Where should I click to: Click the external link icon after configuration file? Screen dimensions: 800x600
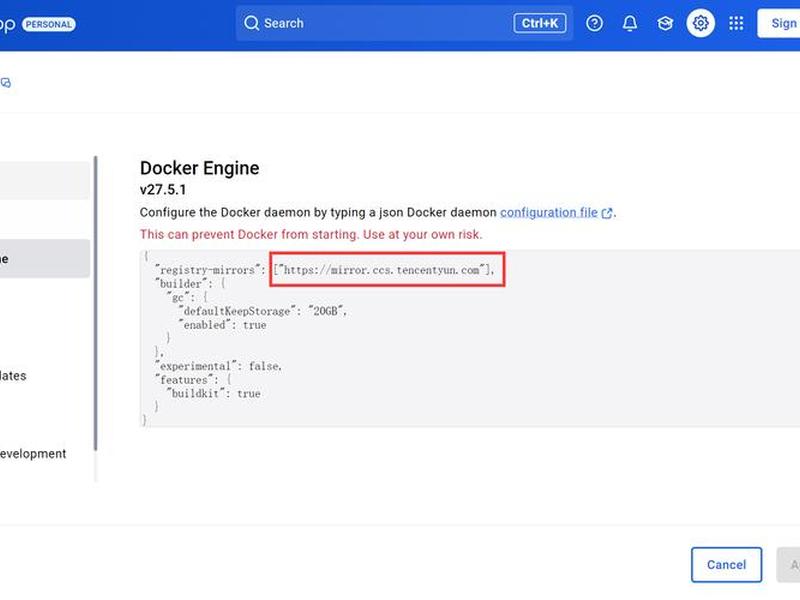607,213
